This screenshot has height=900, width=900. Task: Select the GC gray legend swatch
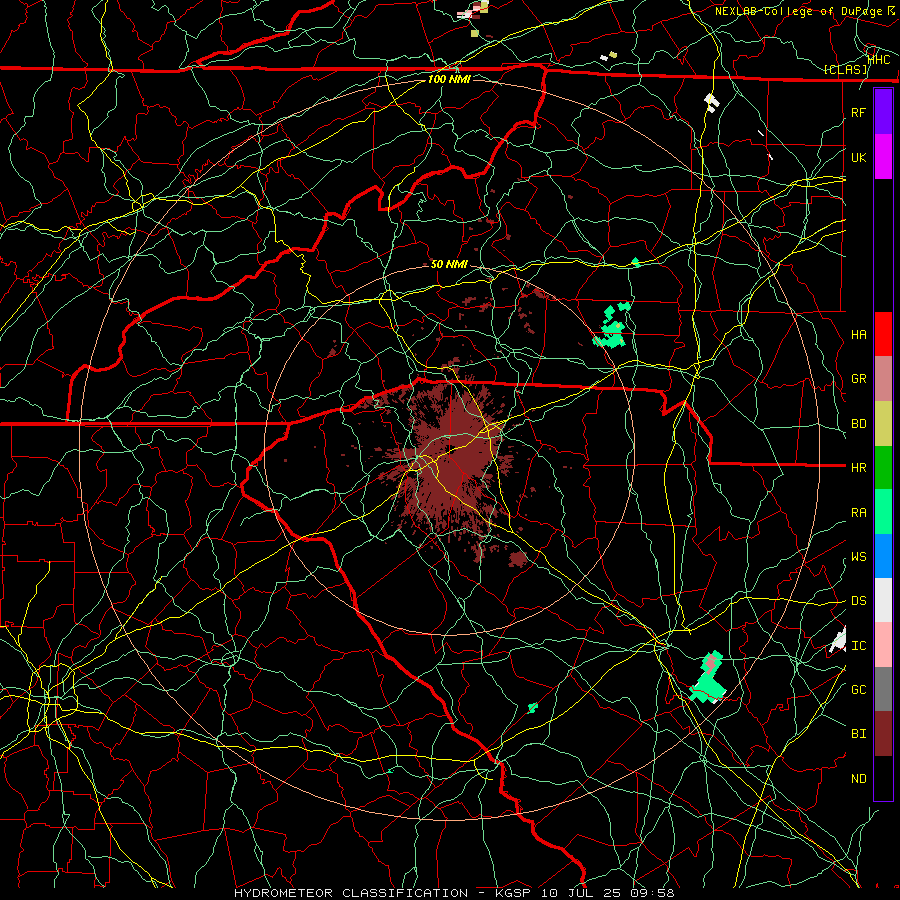883,689
